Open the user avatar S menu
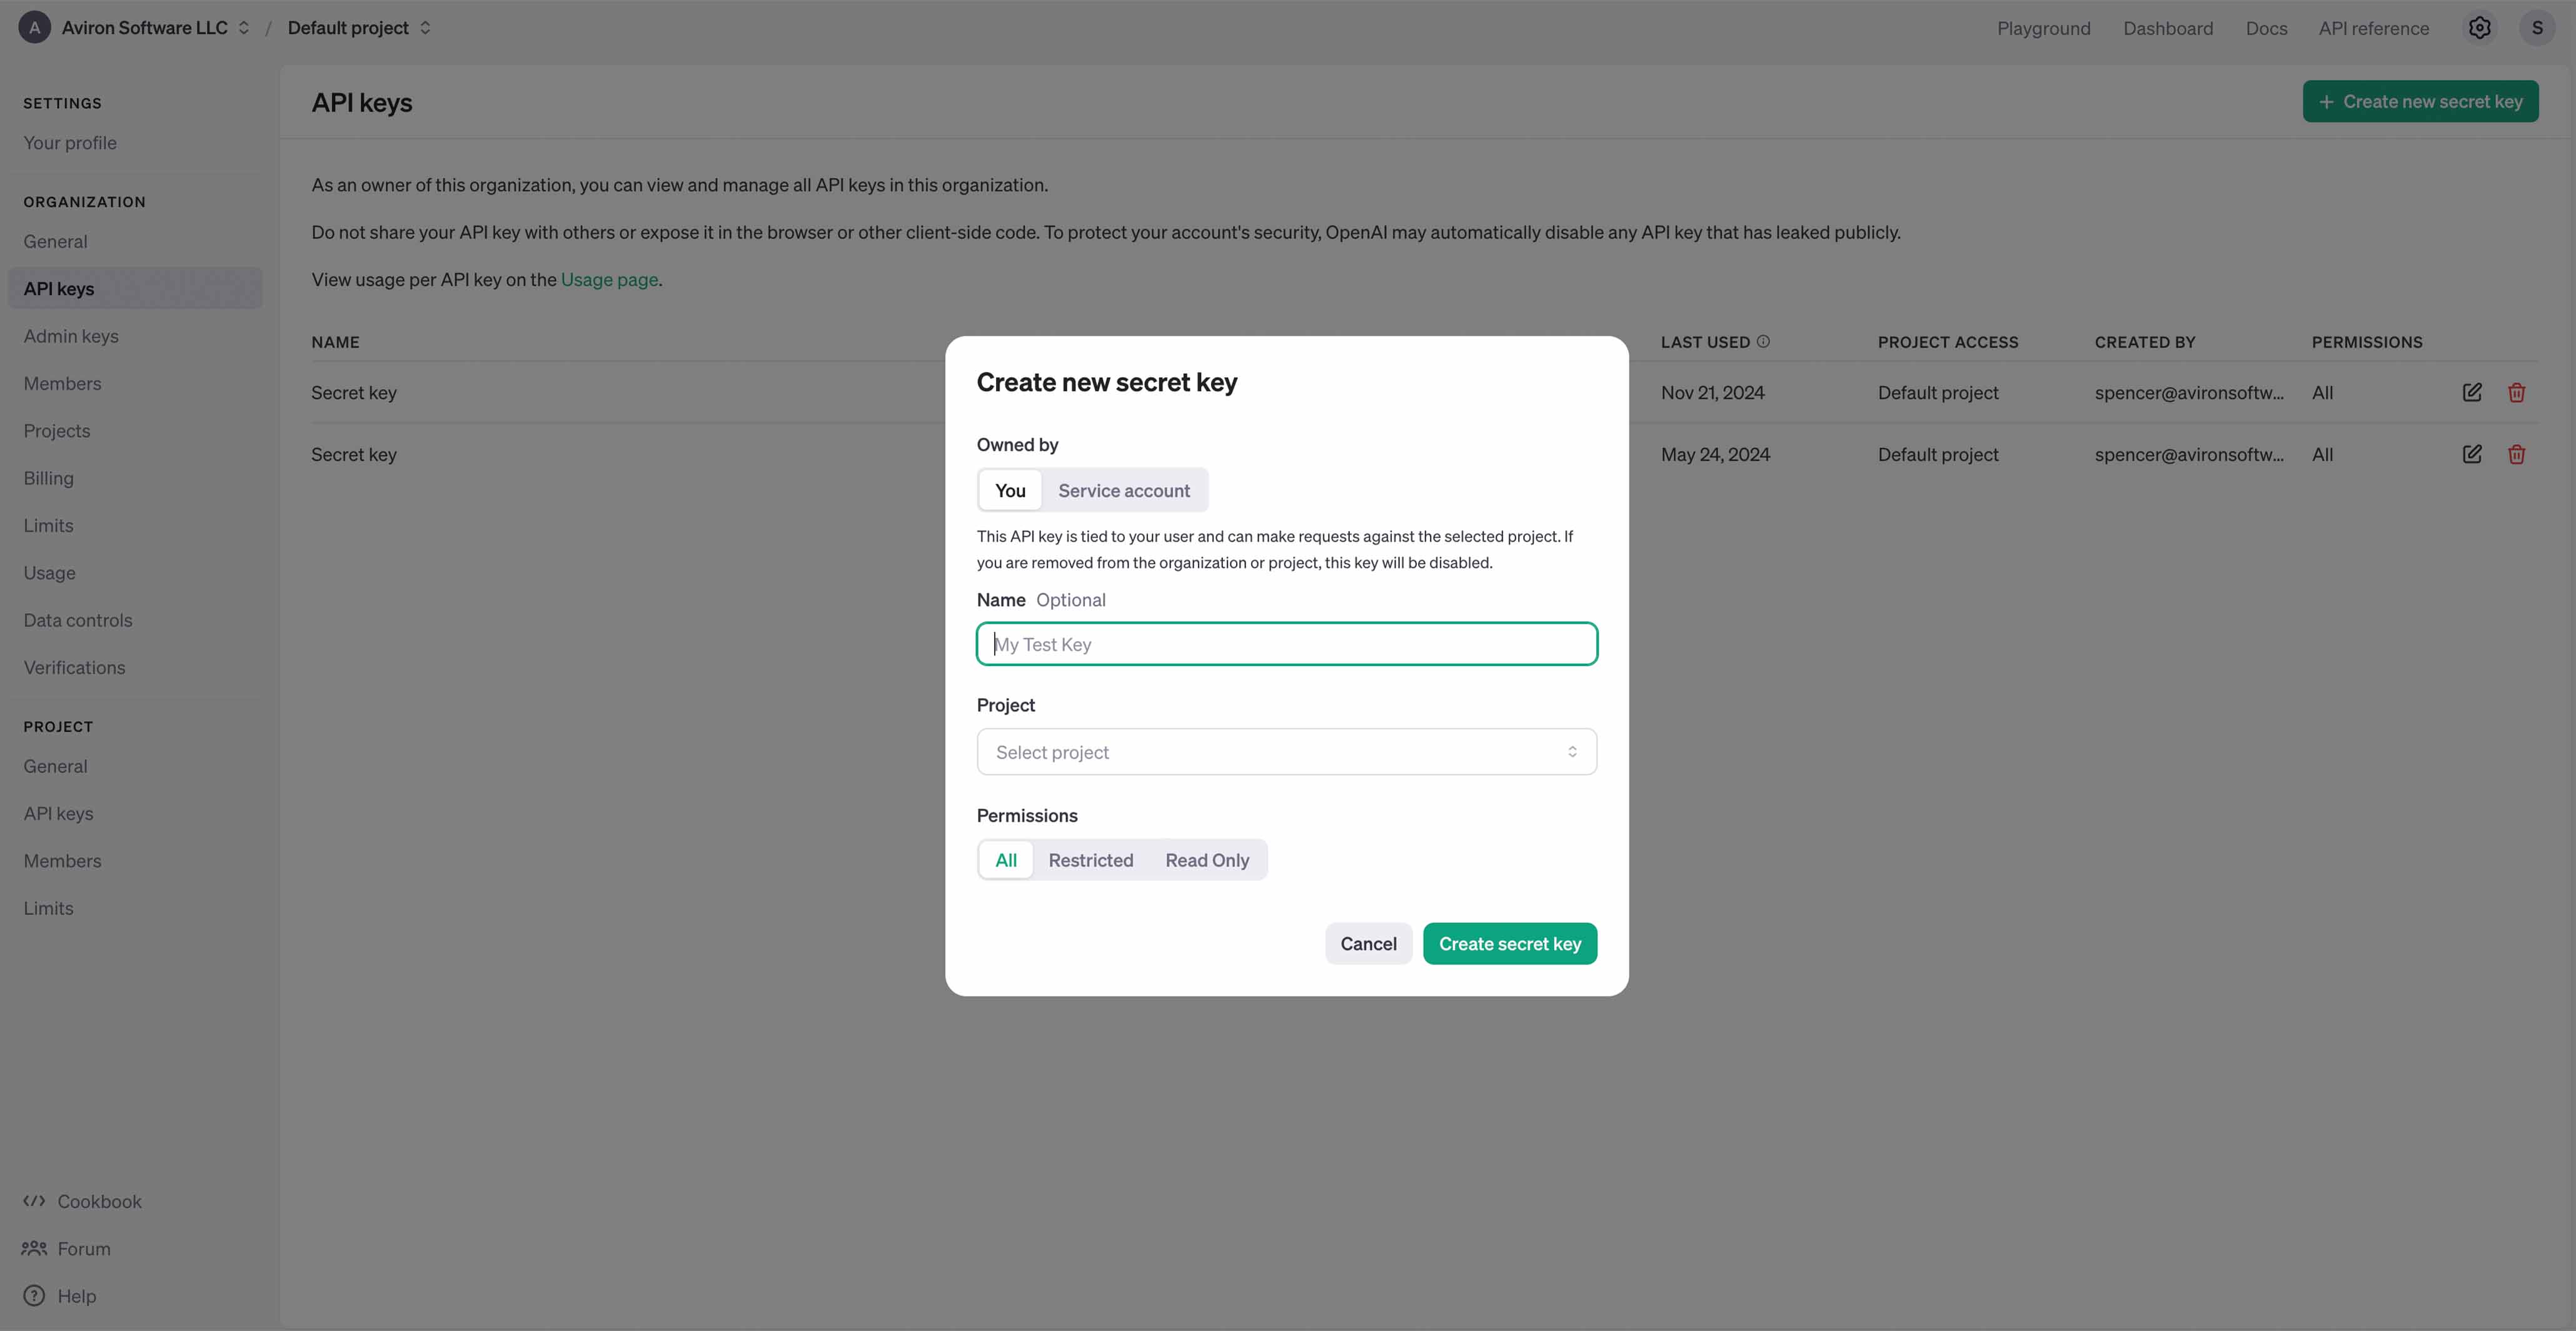 click(2537, 28)
